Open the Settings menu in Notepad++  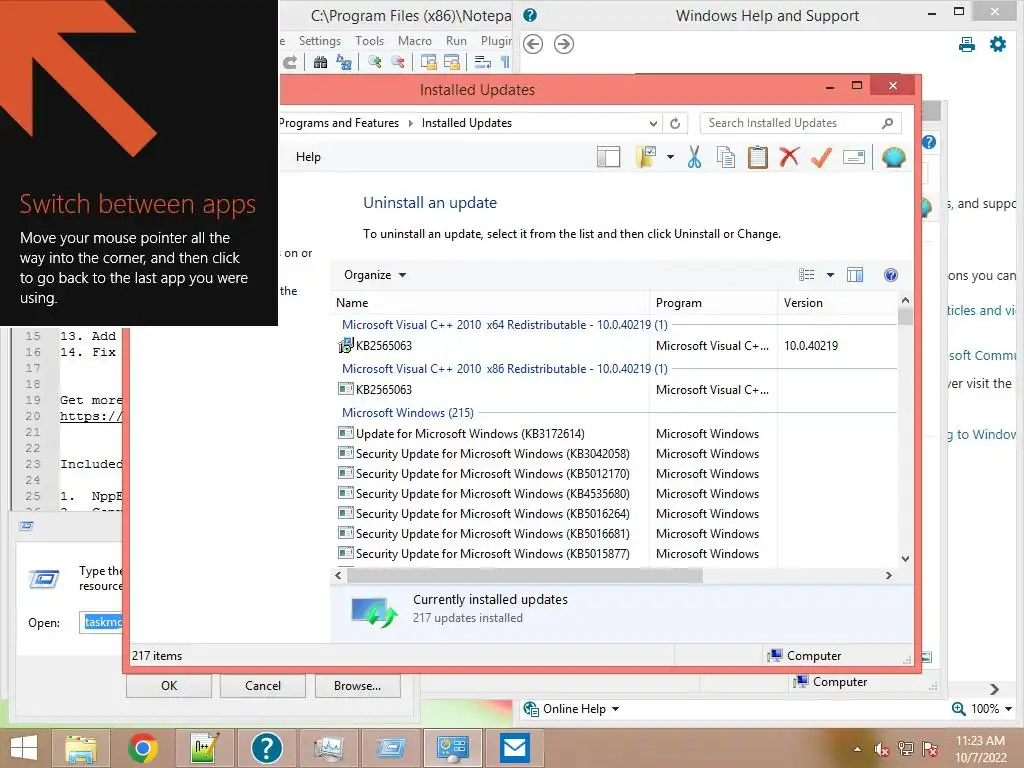[x=319, y=40]
